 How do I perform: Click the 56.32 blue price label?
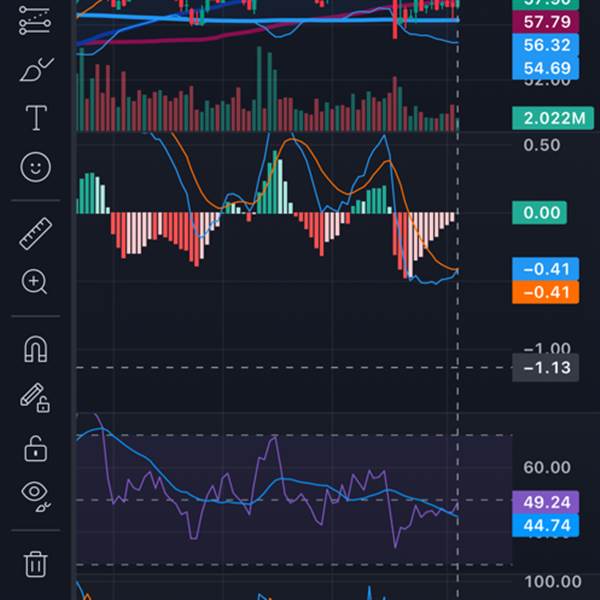pyautogui.click(x=546, y=45)
